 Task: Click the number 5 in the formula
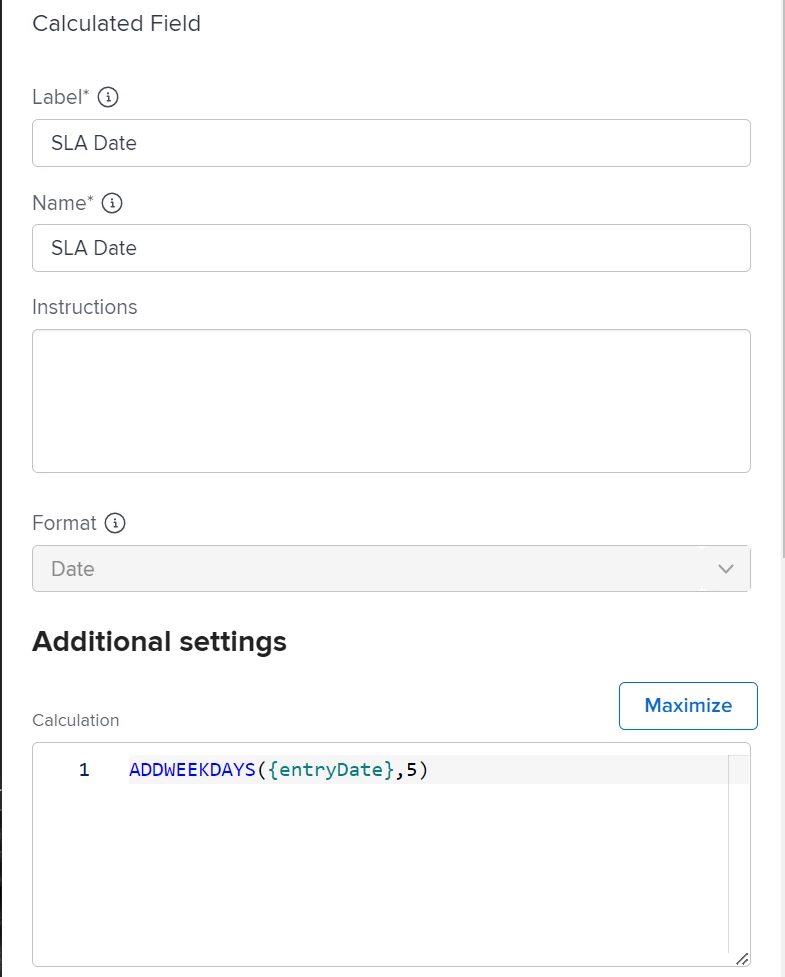411,770
